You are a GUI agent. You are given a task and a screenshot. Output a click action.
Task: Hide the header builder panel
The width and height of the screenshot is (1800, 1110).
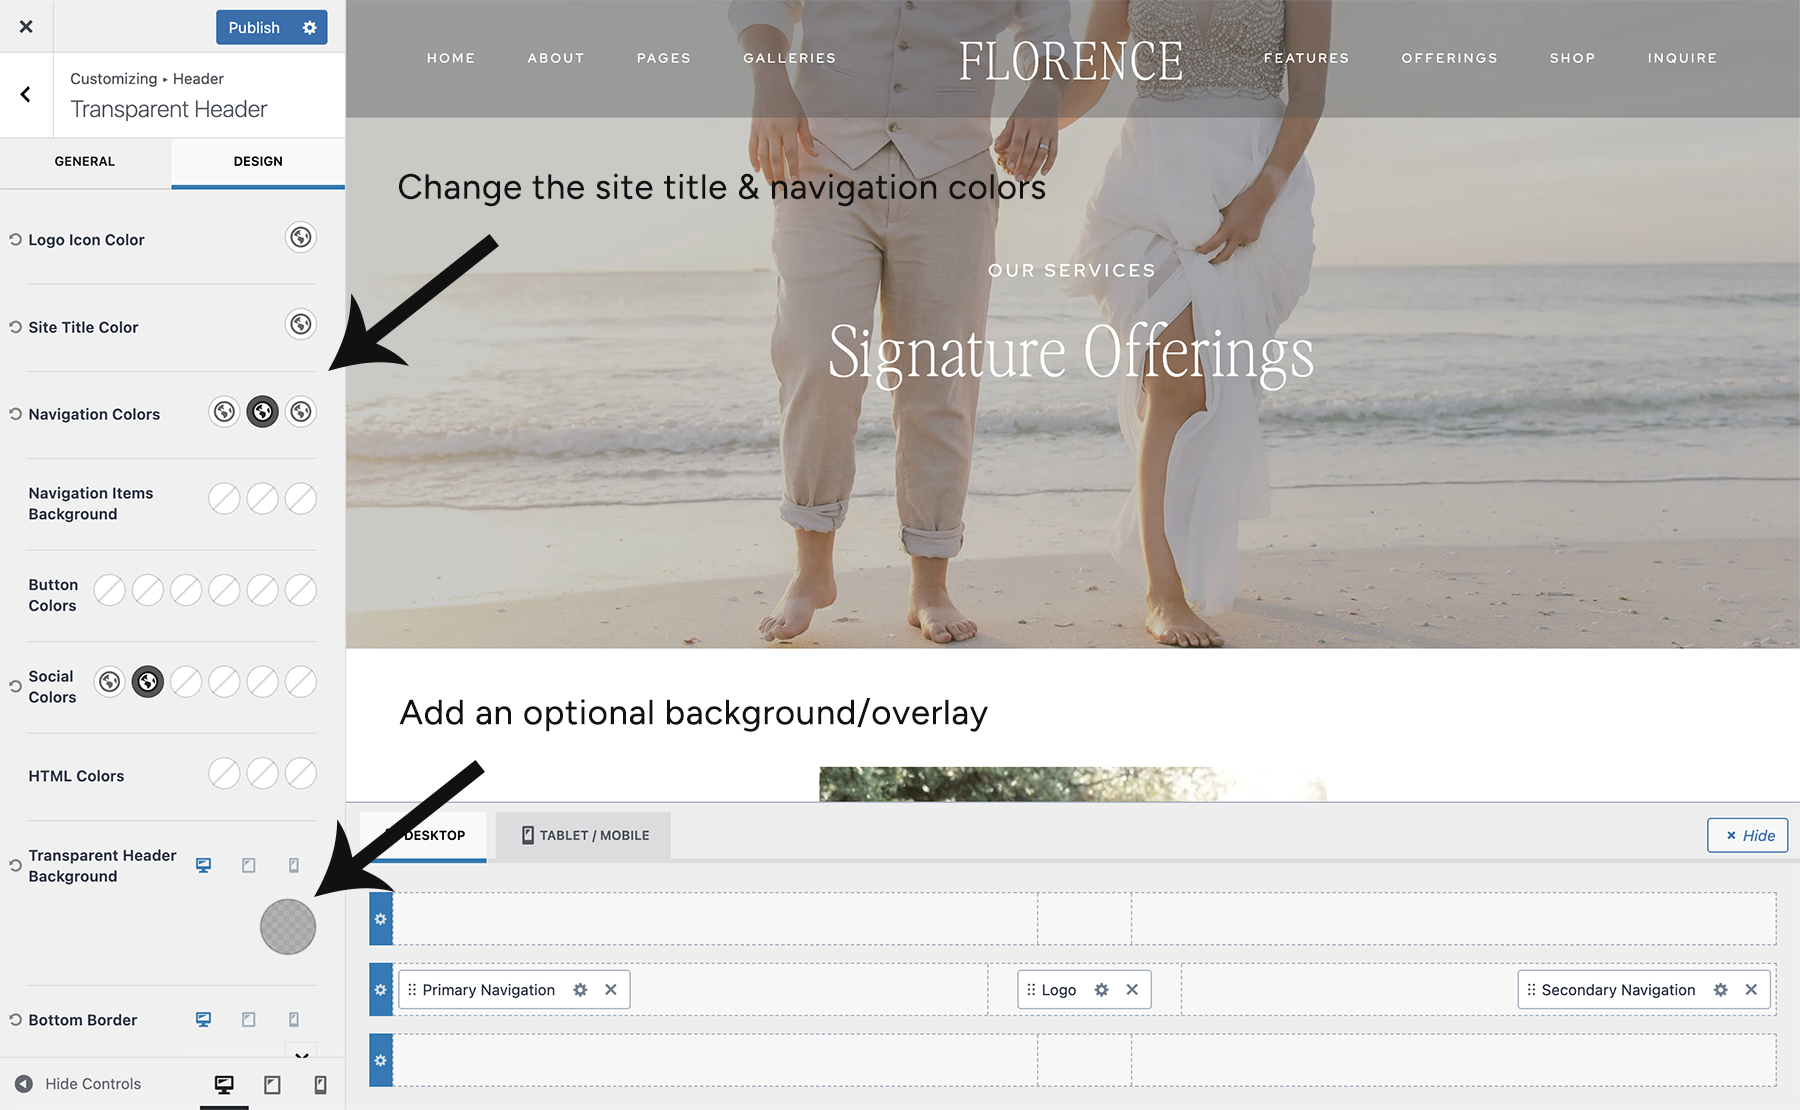click(1747, 835)
